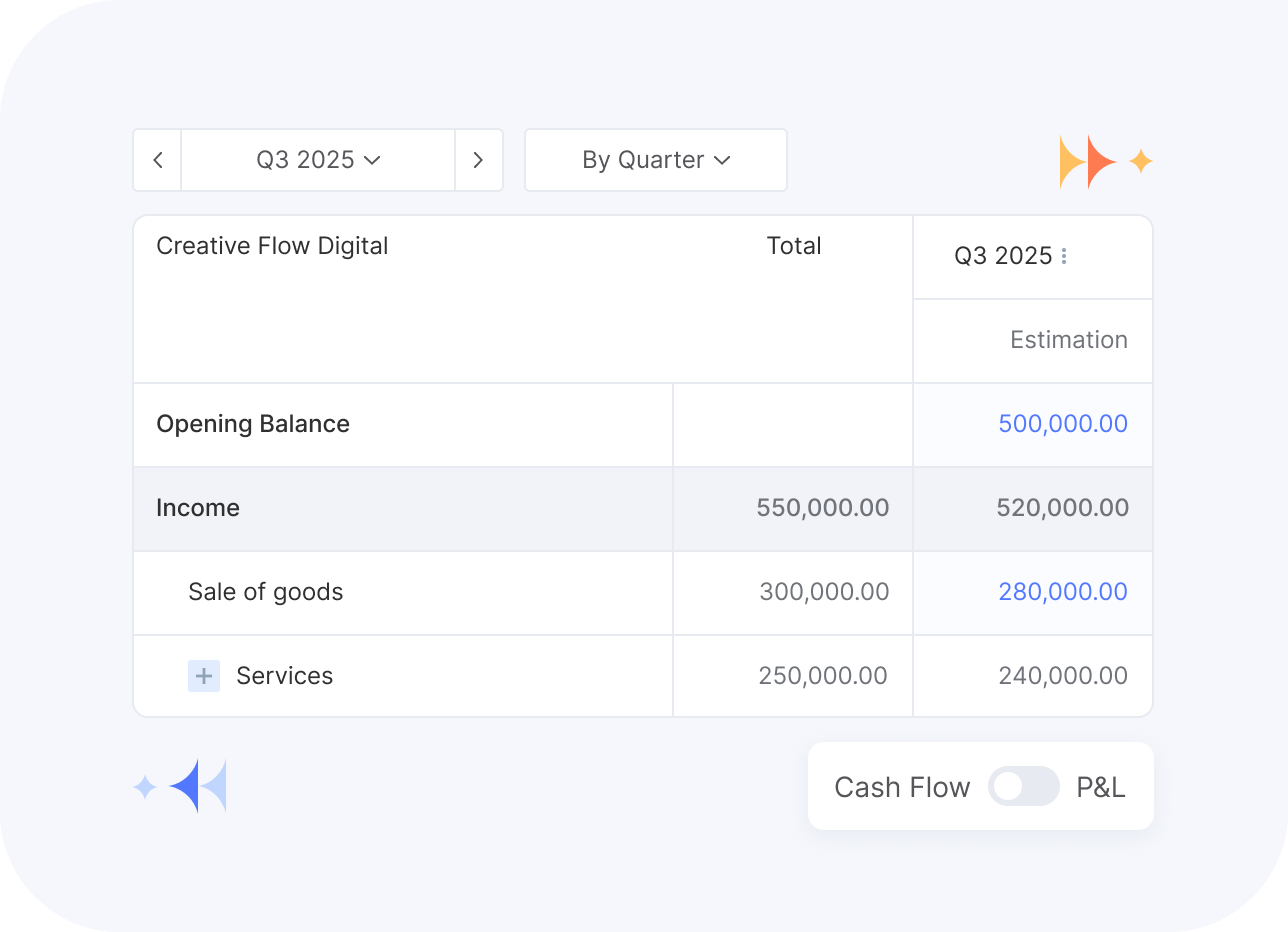This screenshot has height=932, width=1288.
Task: Click the Creative Flow Digital company name
Action: [272, 246]
